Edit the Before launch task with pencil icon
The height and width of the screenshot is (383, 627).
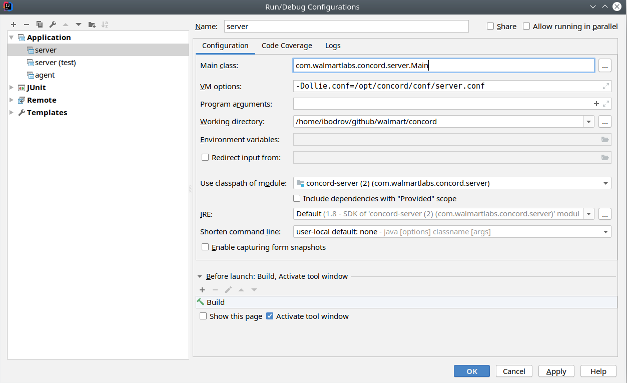tap(228, 290)
